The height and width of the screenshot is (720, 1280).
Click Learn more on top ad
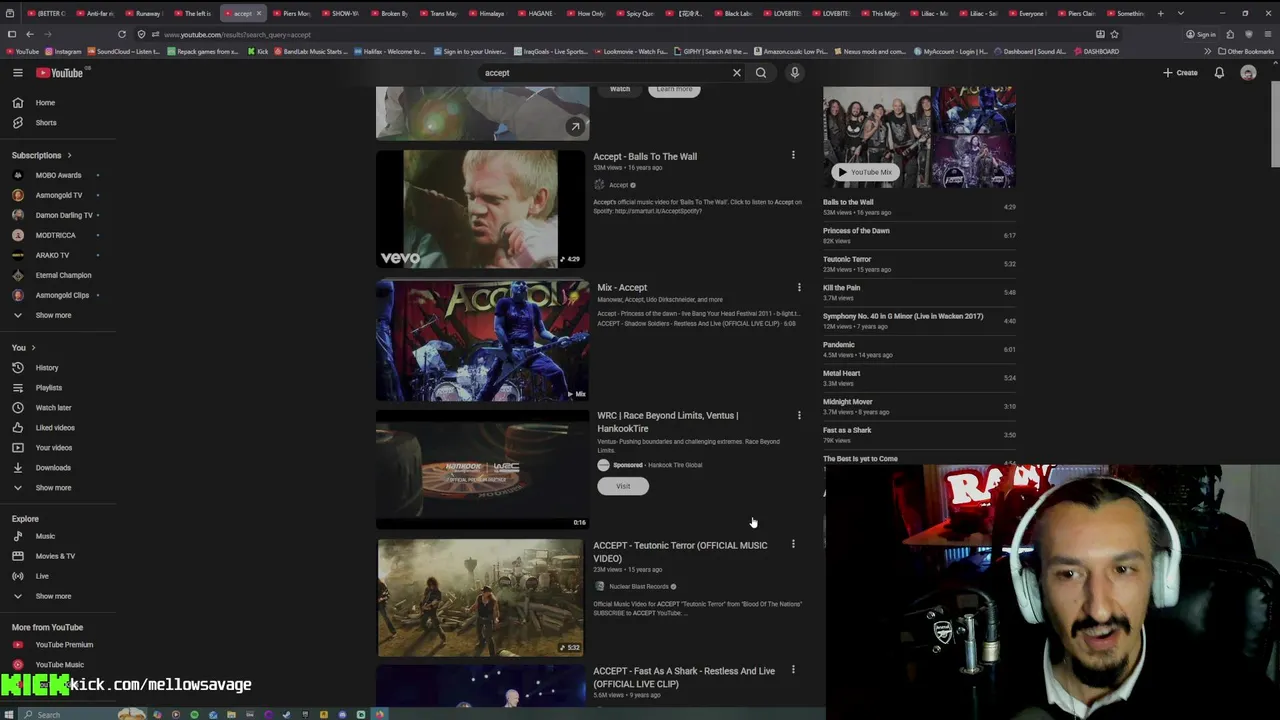pyautogui.click(x=674, y=89)
